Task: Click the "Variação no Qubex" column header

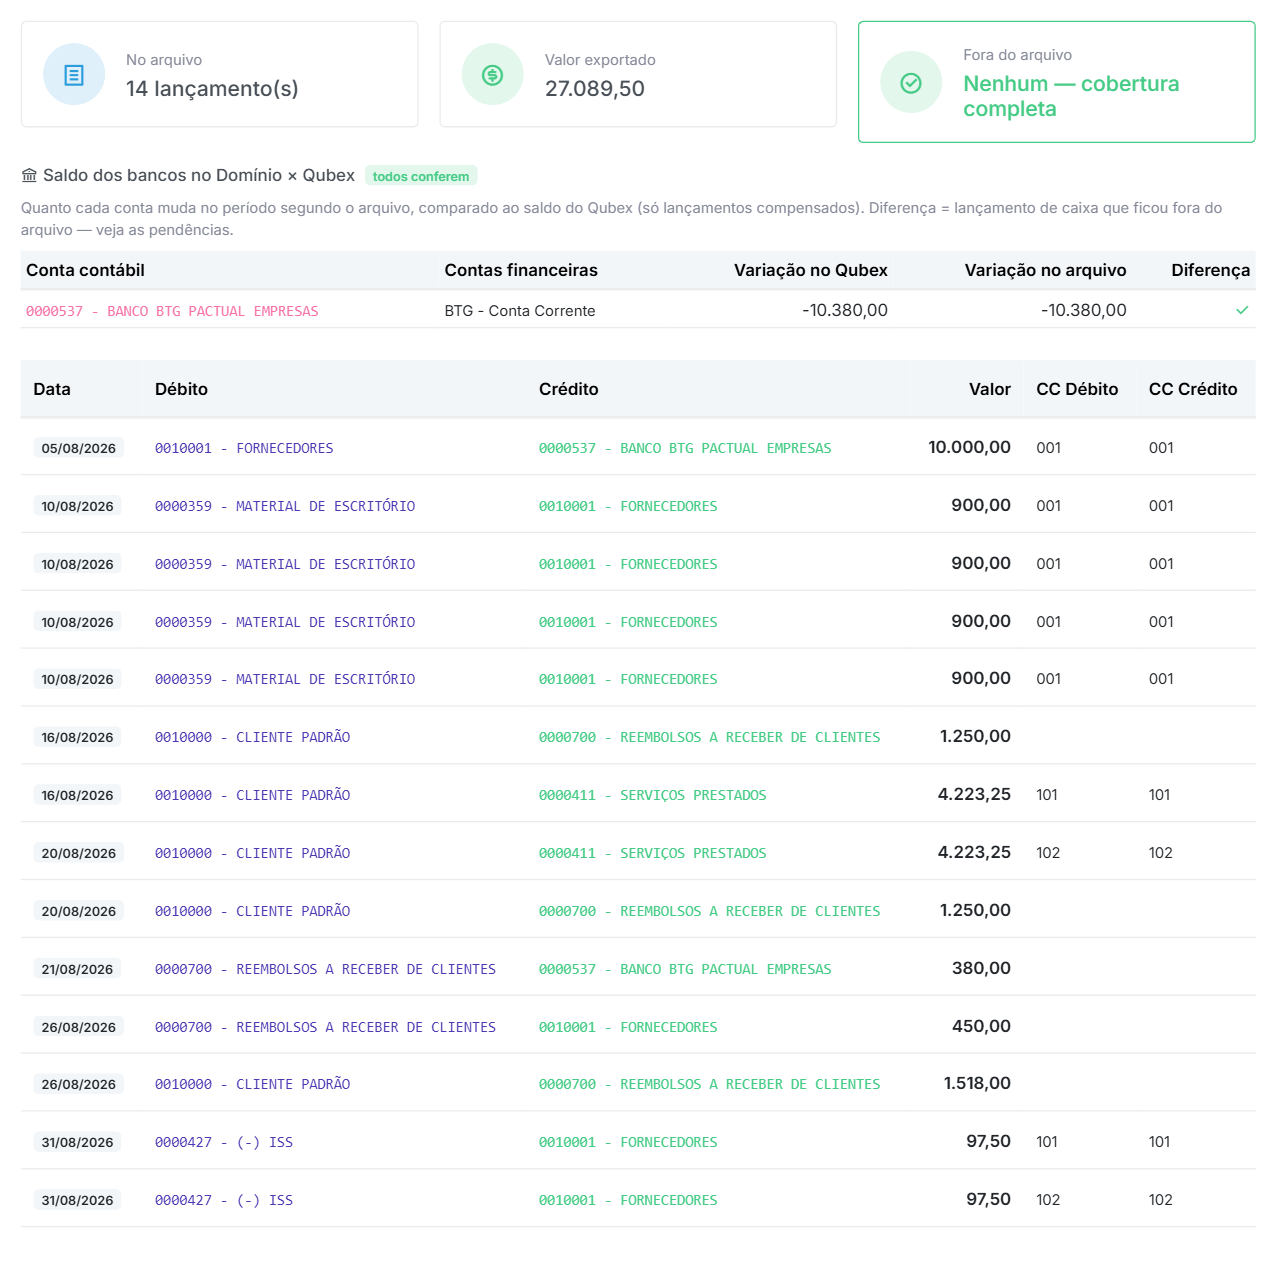Action: pyautogui.click(x=811, y=270)
